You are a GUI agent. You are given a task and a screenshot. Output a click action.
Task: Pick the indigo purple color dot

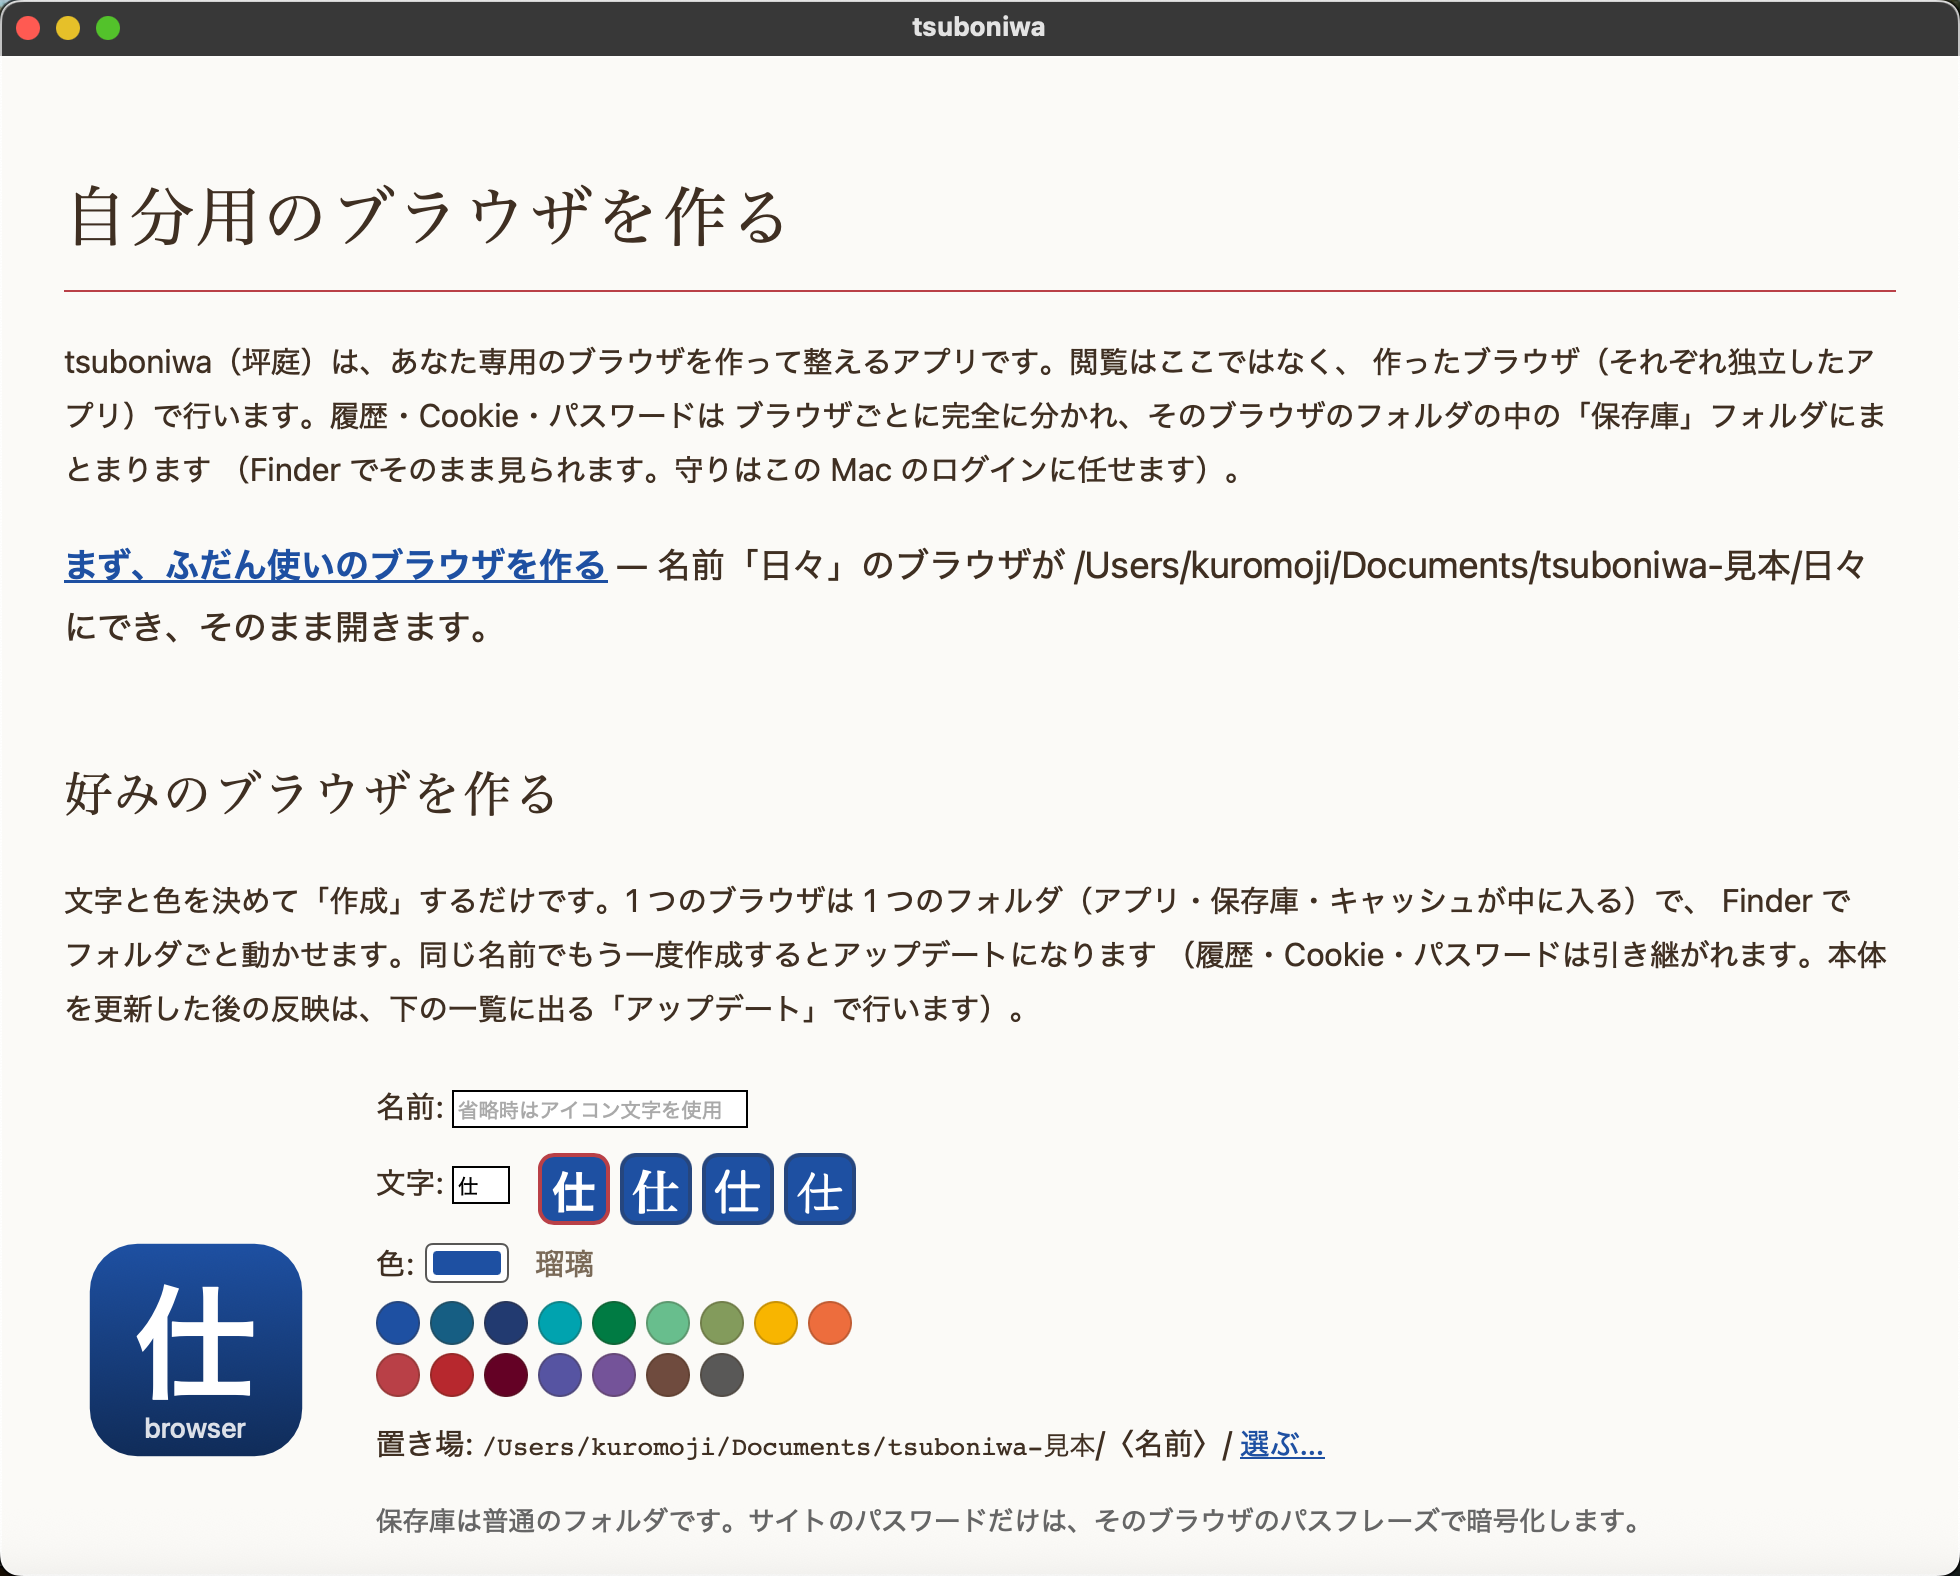(560, 1375)
